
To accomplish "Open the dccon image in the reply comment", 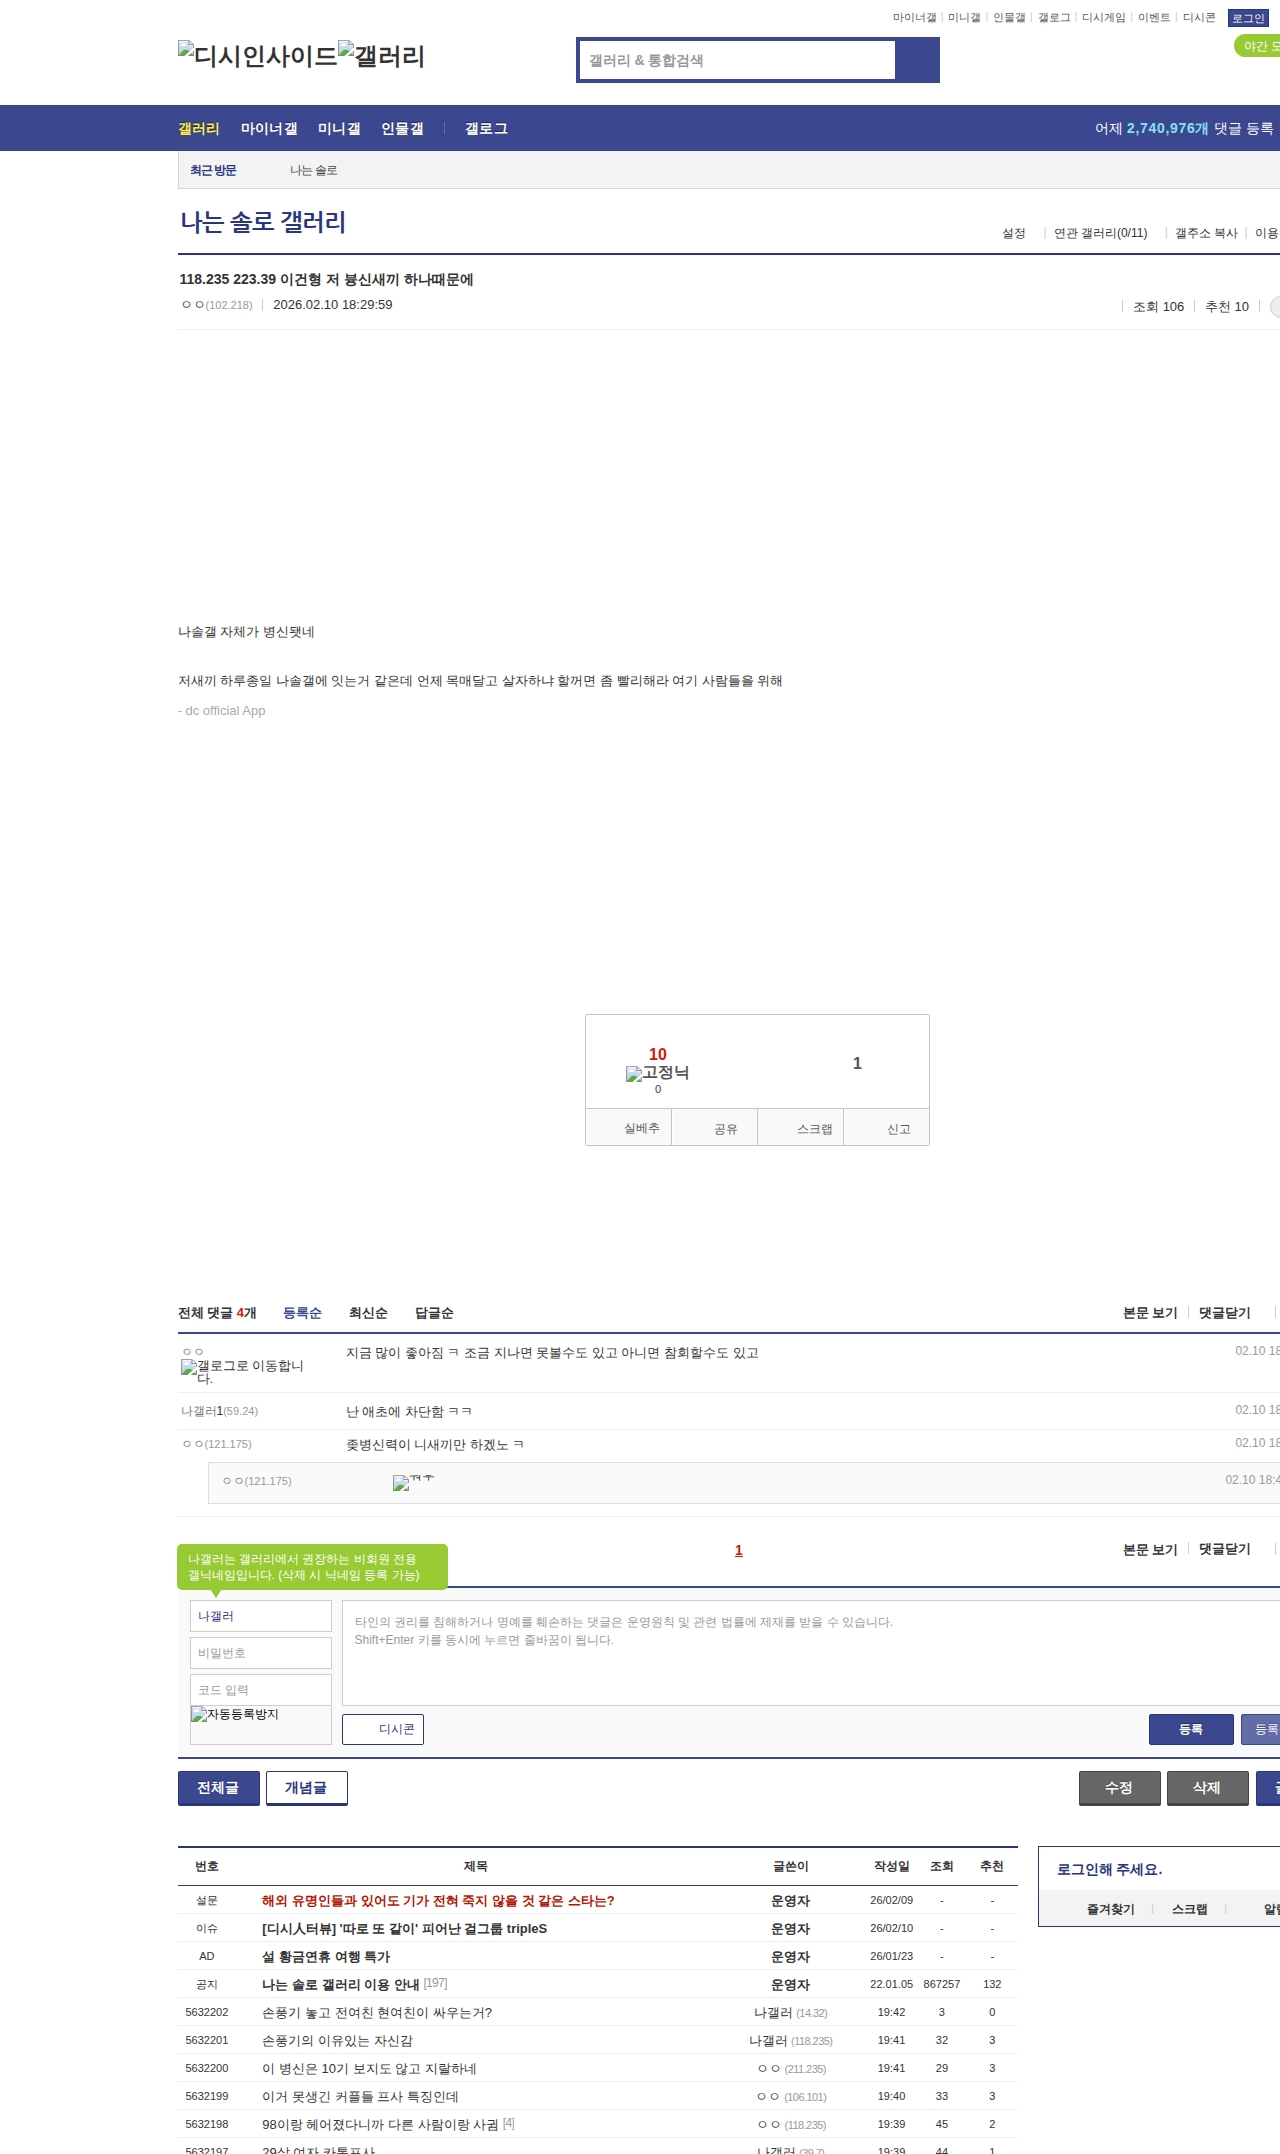I will (412, 1482).
